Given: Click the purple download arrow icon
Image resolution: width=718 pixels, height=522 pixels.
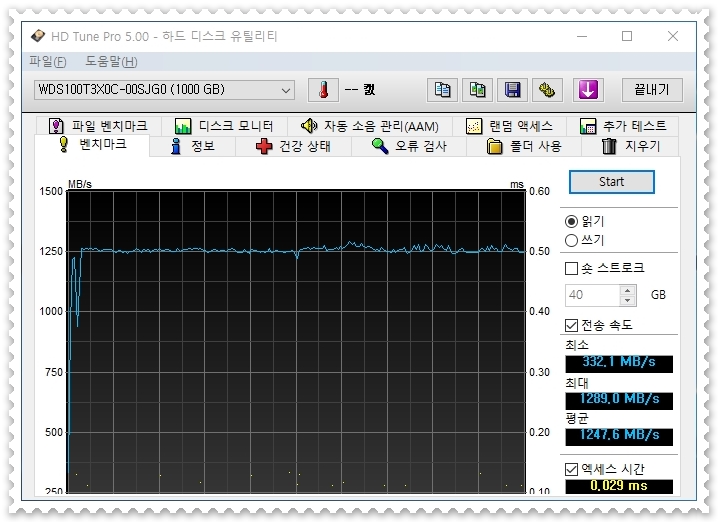Looking at the screenshot, I should (588, 90).
